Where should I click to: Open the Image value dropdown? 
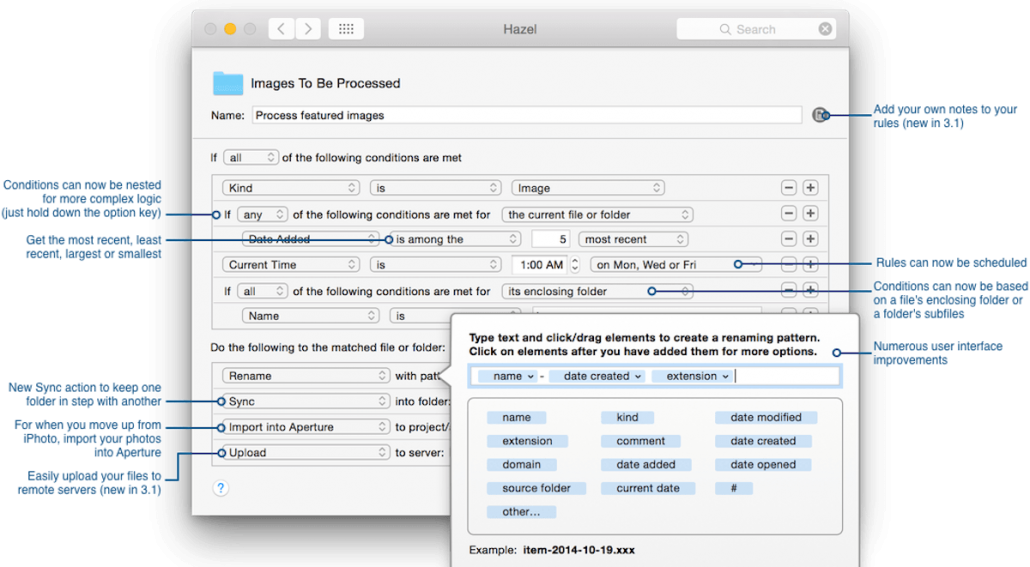point(588,188)
